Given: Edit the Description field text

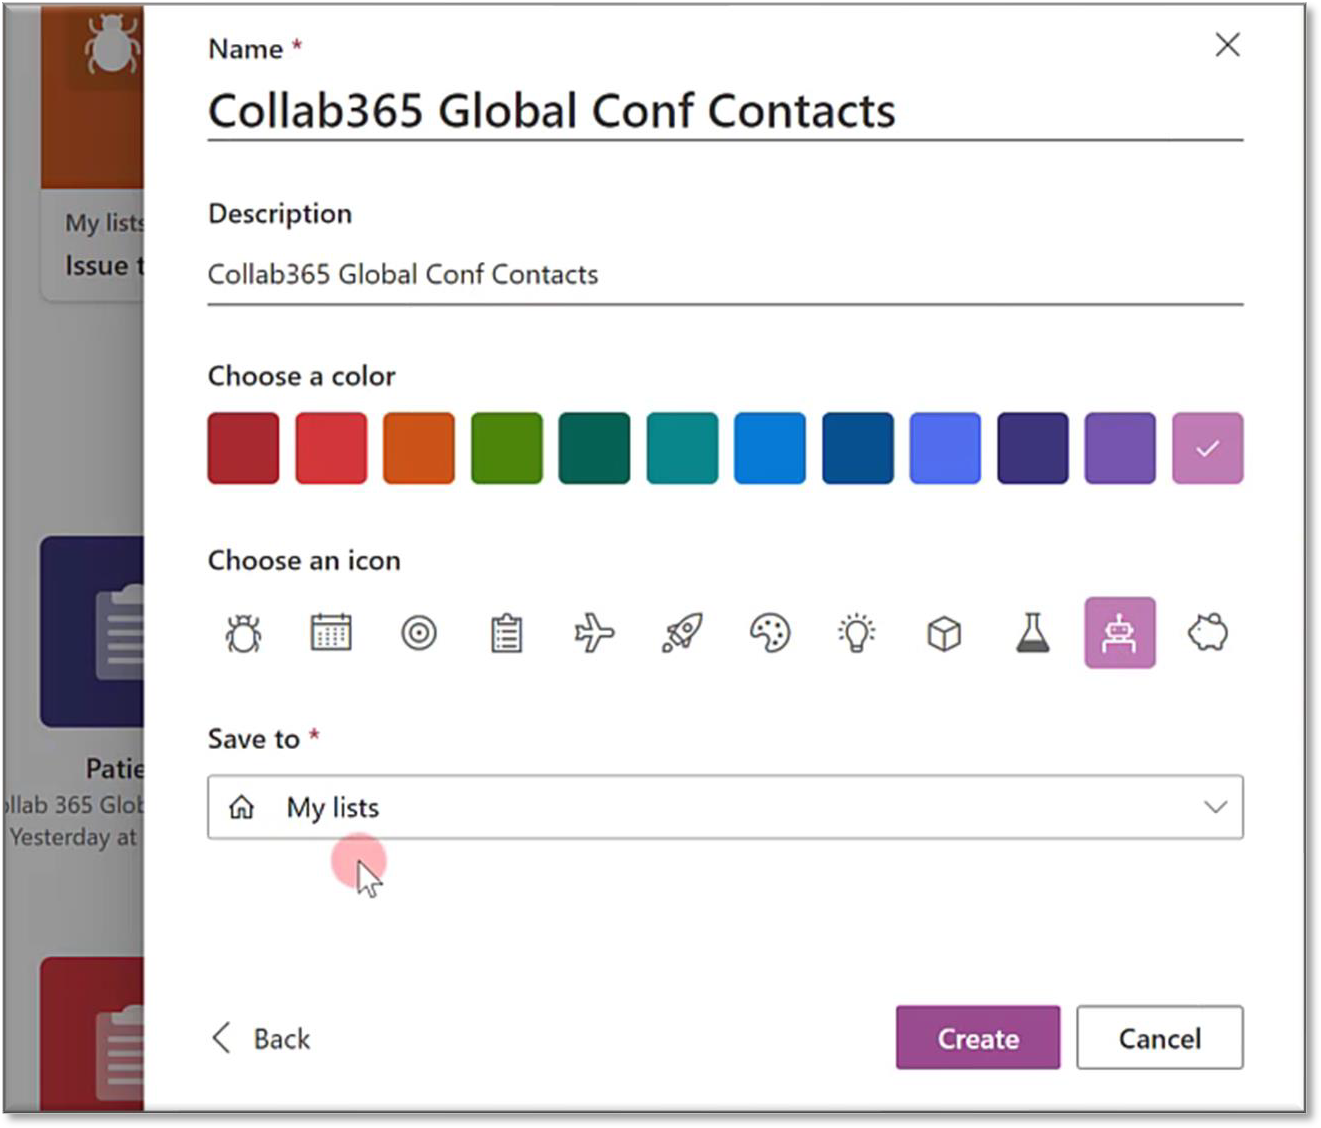Looking at the screenshot, I should point(725,274).
